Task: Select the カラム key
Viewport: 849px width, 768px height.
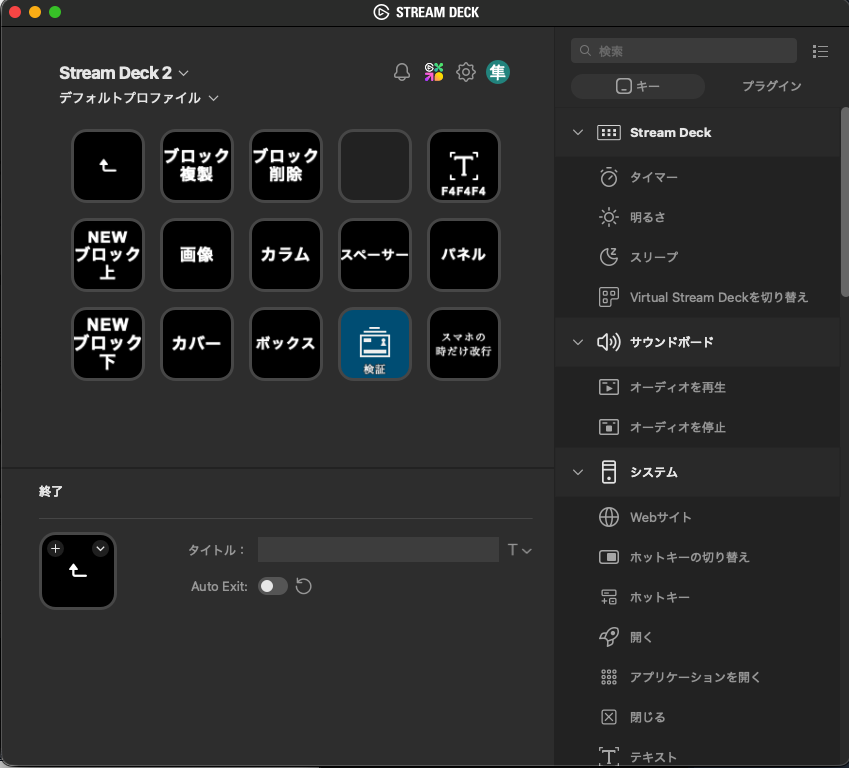Action: coord(285,255)
